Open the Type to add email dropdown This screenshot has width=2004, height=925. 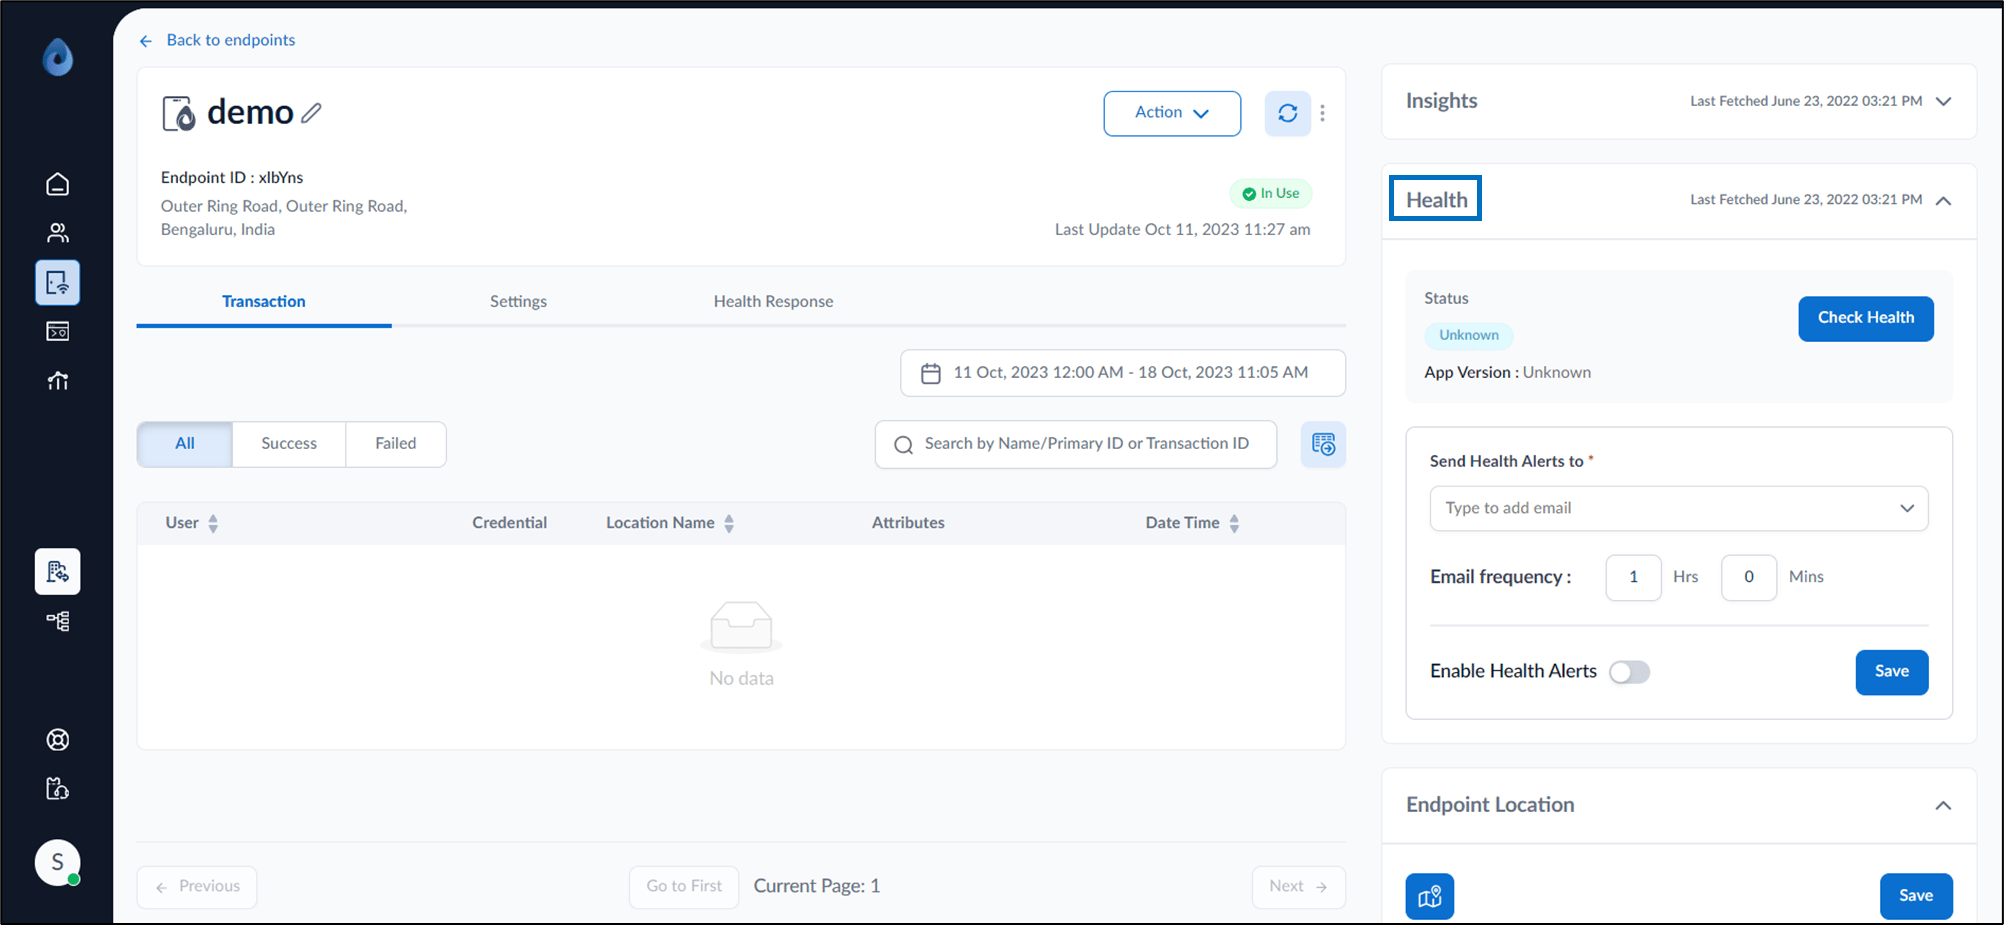1679,508
